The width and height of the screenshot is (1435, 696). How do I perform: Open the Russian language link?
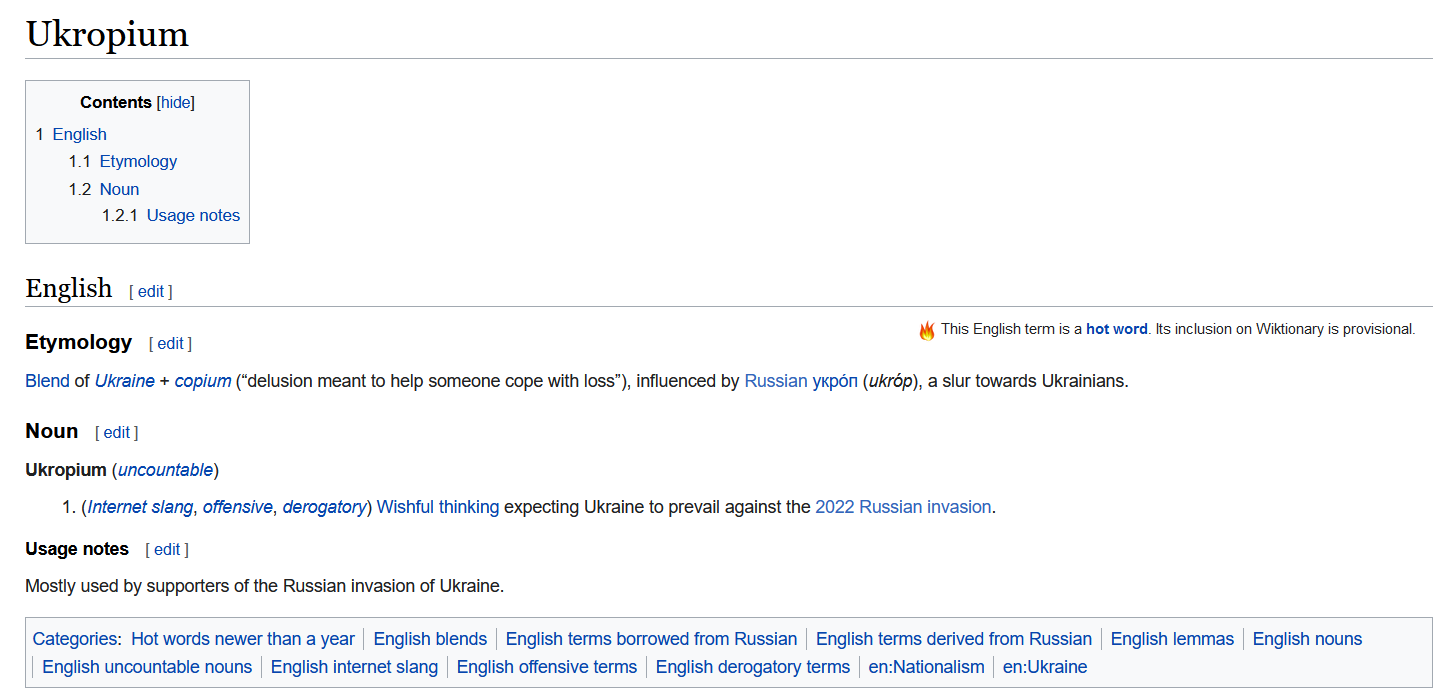(x=774, y=381)
